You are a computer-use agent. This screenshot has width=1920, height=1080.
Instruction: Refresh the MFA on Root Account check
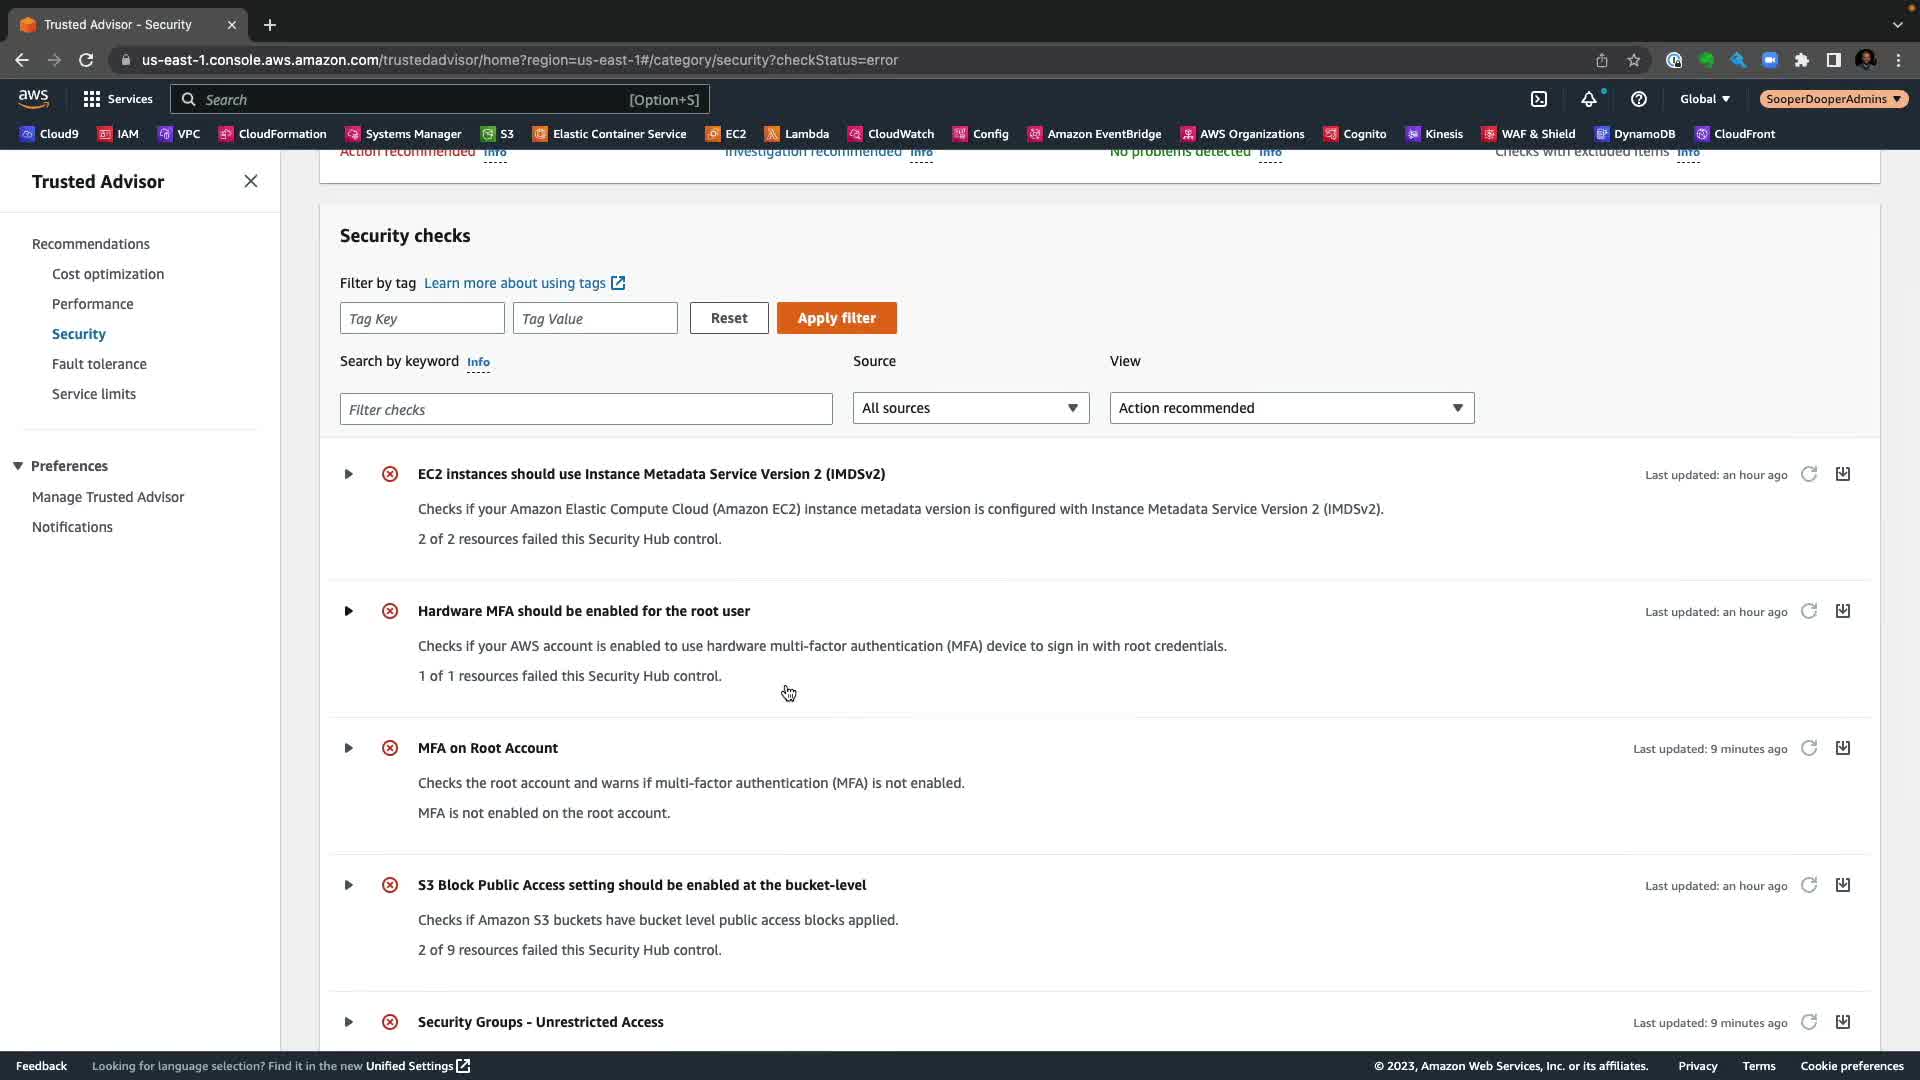(x=1809, y=748)
